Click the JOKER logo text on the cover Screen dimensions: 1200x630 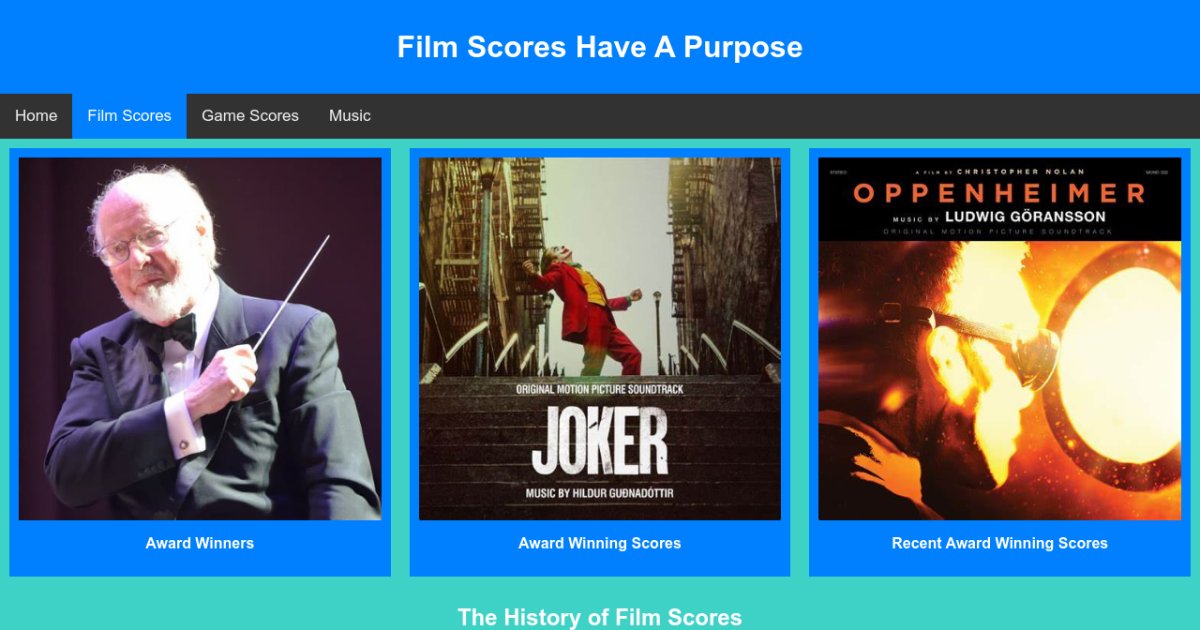point(600,443)
